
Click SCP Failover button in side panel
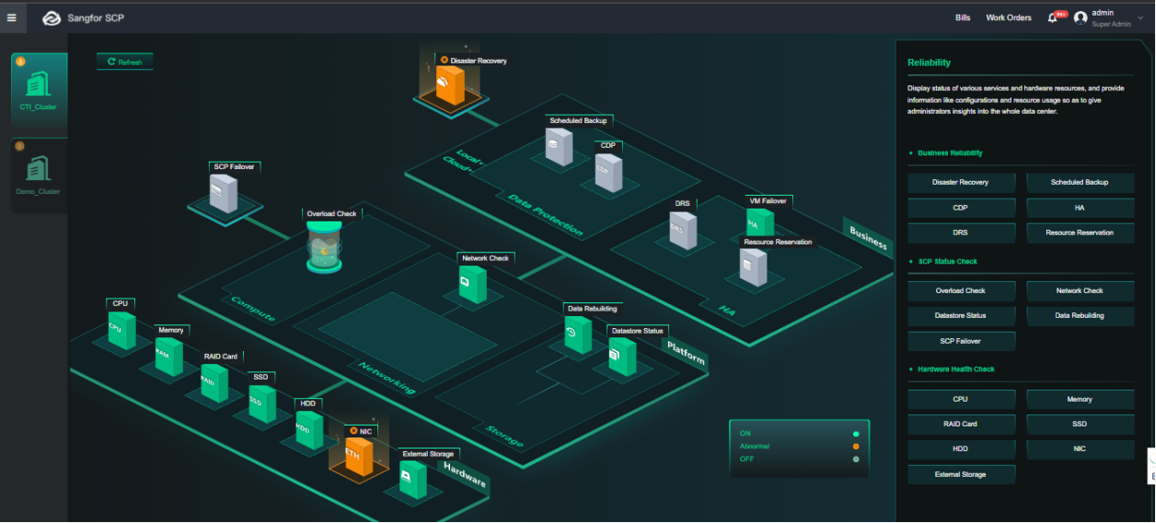click(961, 342)
